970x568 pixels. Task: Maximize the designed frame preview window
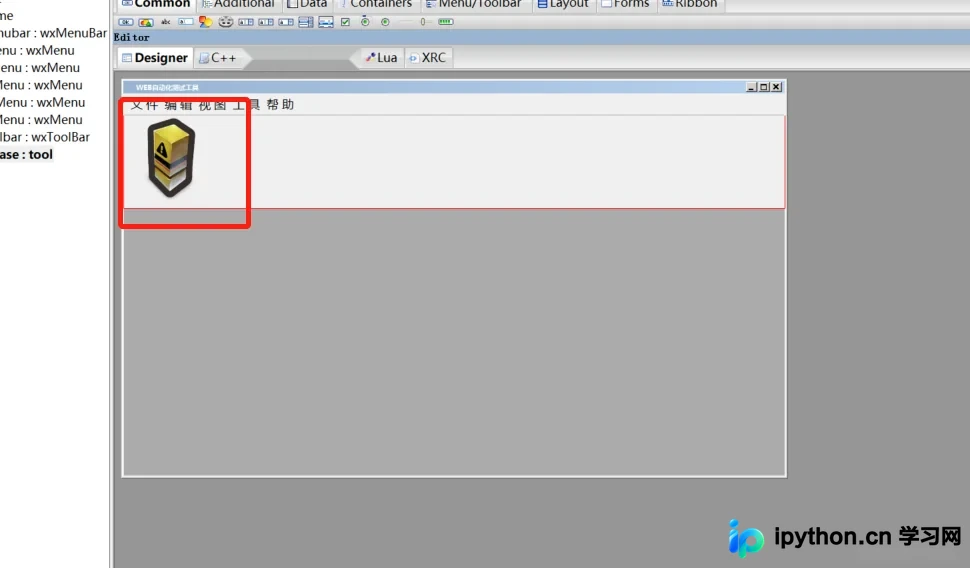[764, 87]
